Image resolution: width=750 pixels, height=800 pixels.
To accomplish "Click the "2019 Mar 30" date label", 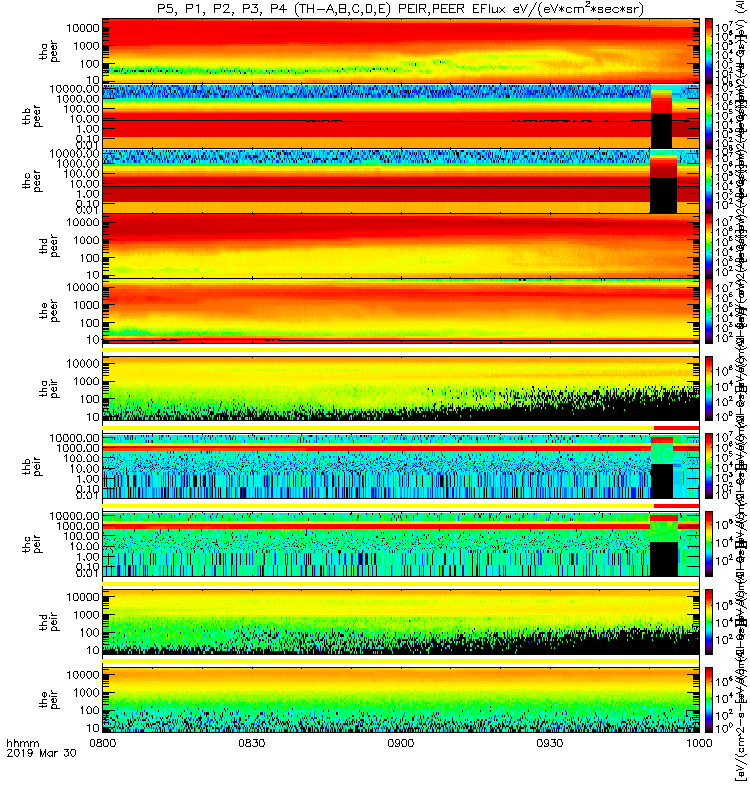I will (41, 753).
